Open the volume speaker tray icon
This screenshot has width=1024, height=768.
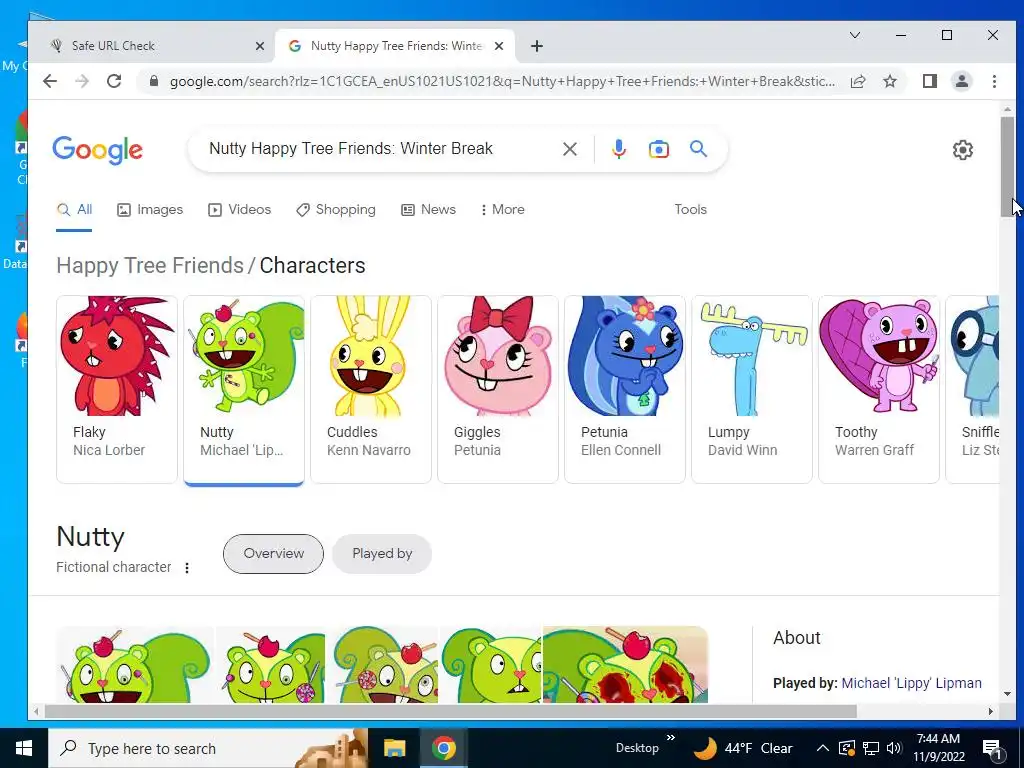point(894,748)
